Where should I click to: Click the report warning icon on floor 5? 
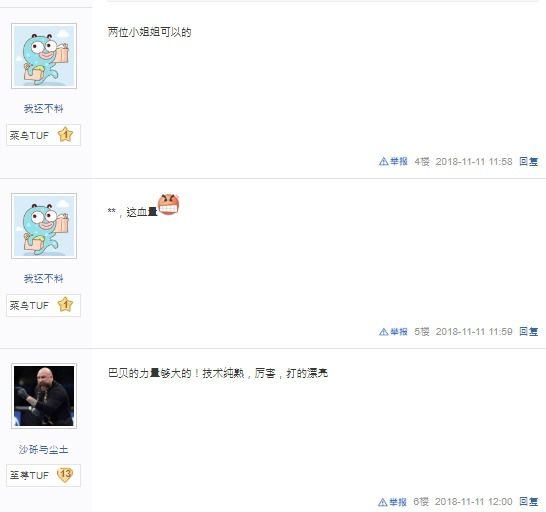(x=383, y=332)
